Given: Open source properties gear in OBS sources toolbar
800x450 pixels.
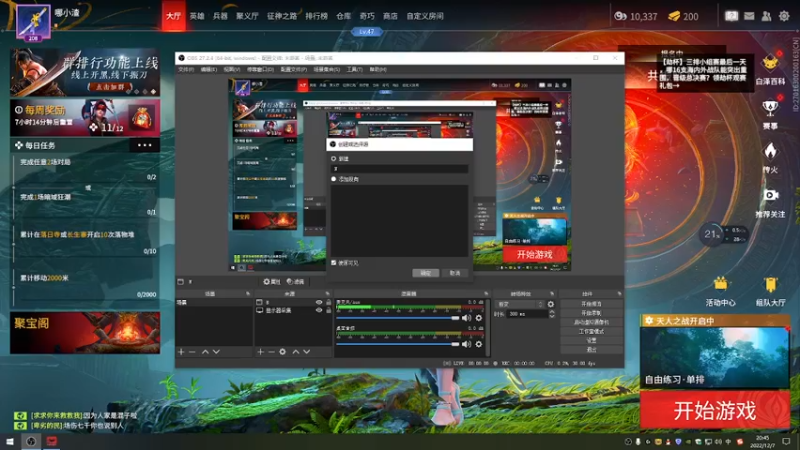Looking at the screenshot, I should click(x=283, y=352).
